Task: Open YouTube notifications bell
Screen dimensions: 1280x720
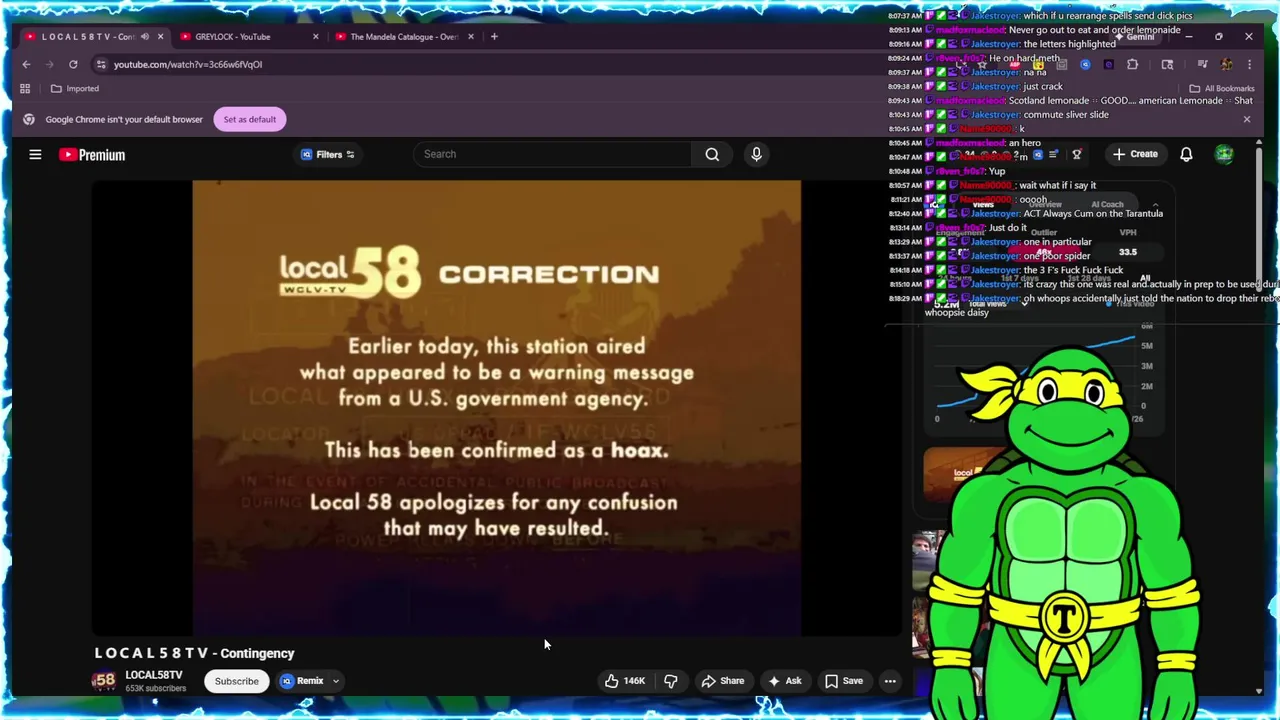Action: 1186,154
